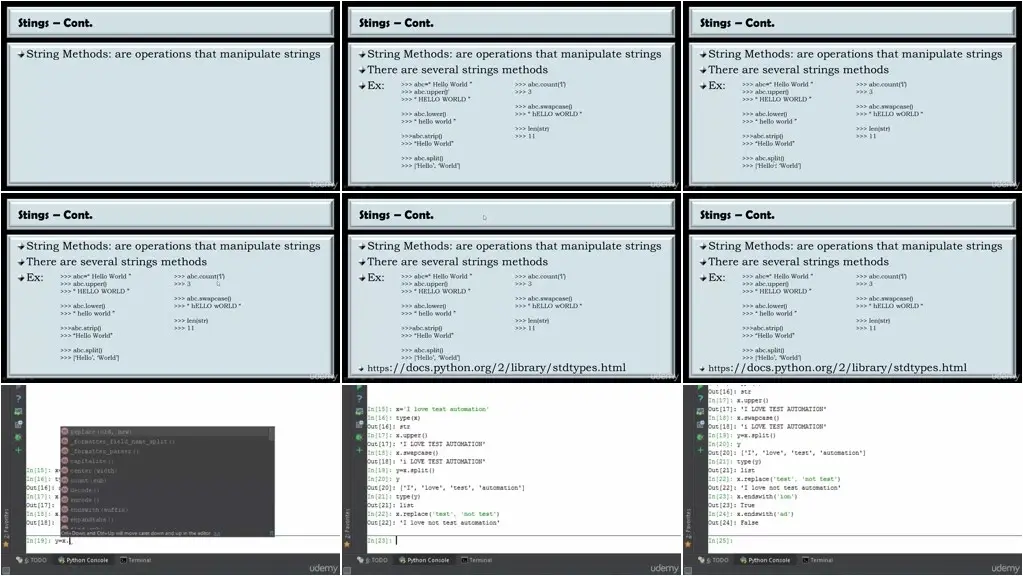Click Out[24]: False in In[25] console frame
Viewport: 1023px width, 576px height.
pyautogui.click(x=733, y=523)
